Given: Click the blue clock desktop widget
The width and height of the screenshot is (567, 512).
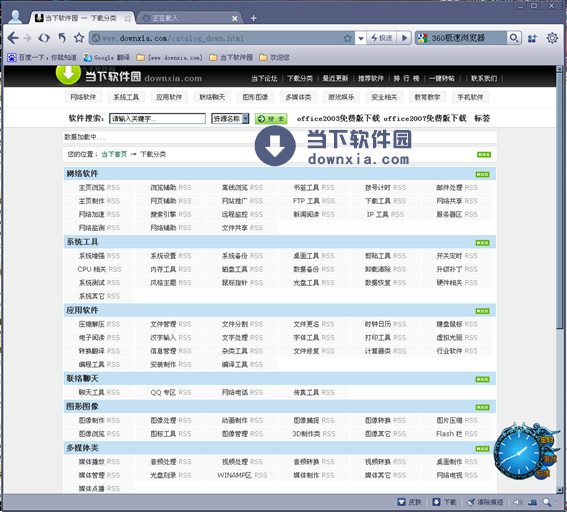Looking at the screenshot, I should coord(519,452).
